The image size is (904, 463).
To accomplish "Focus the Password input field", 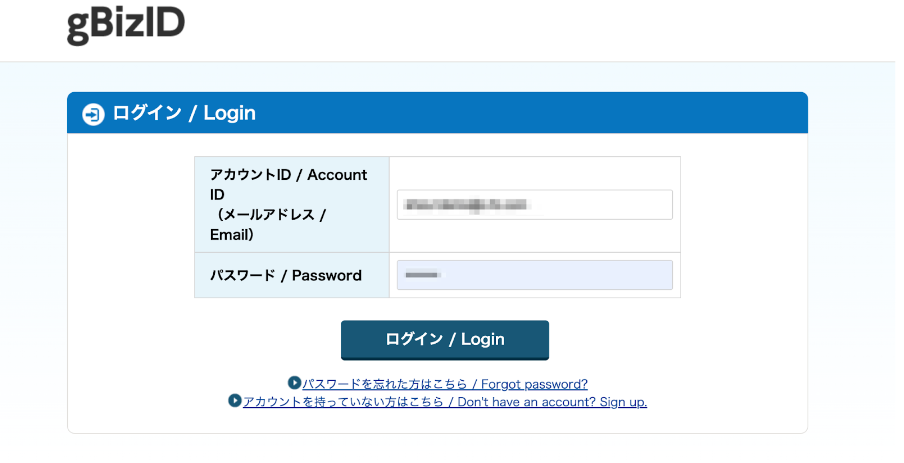I will coord(534,275).
